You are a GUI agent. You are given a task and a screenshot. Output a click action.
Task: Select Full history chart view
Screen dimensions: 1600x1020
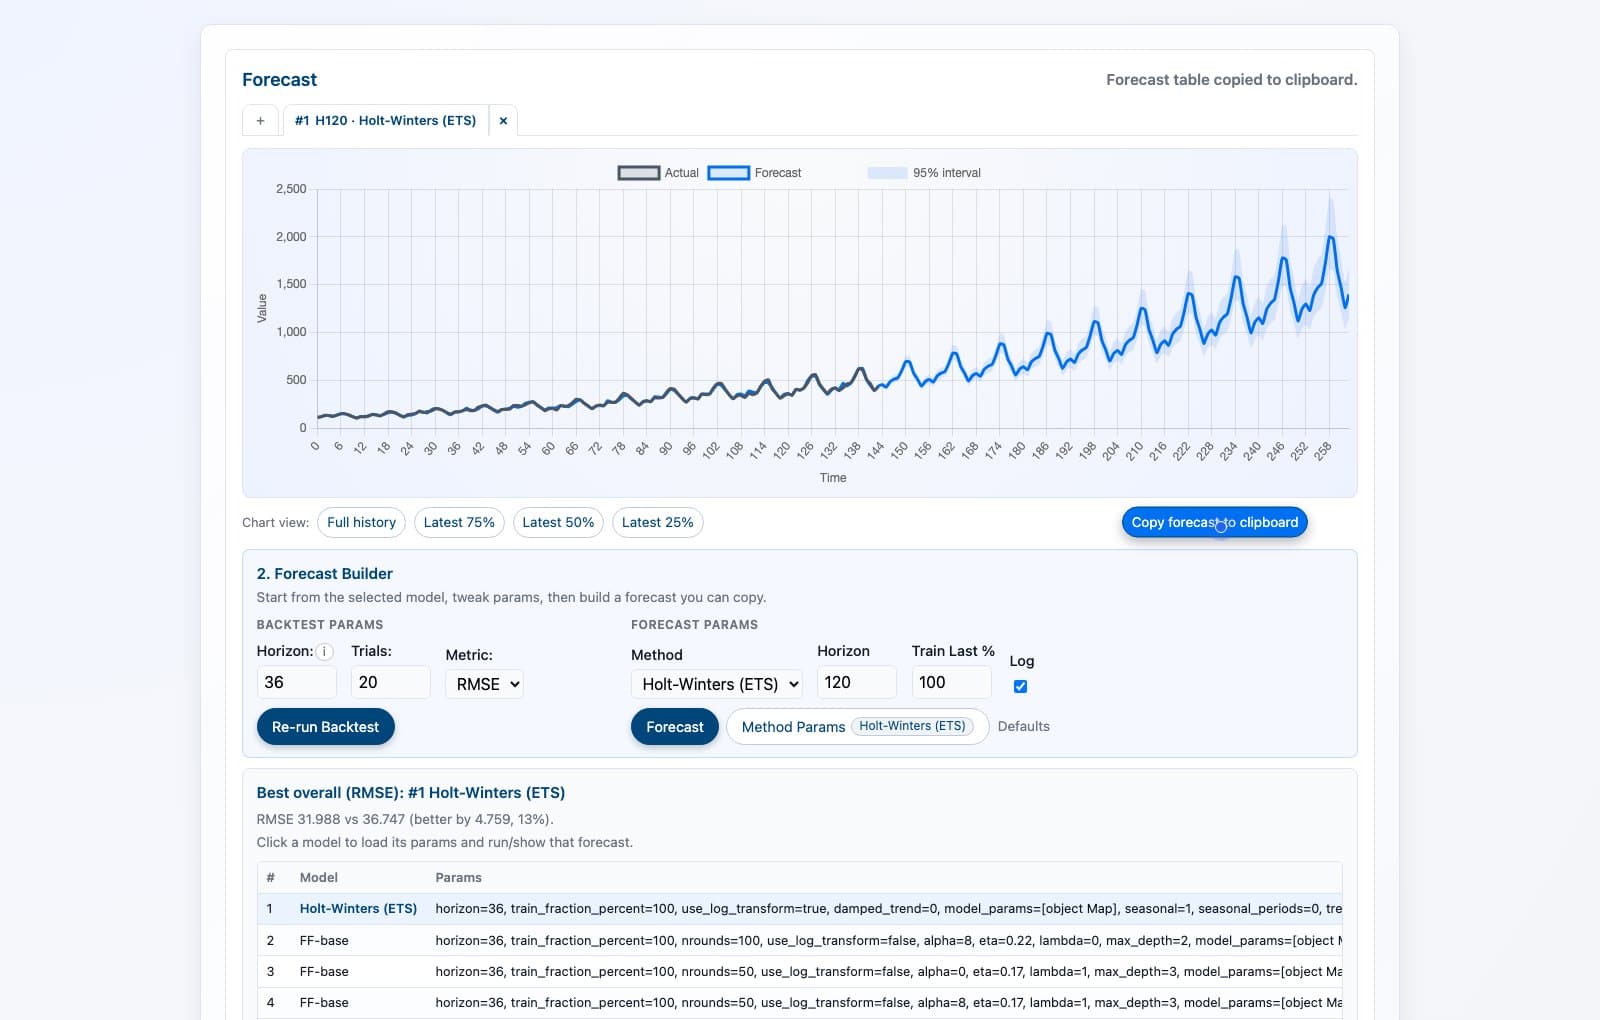pos(361,523)
